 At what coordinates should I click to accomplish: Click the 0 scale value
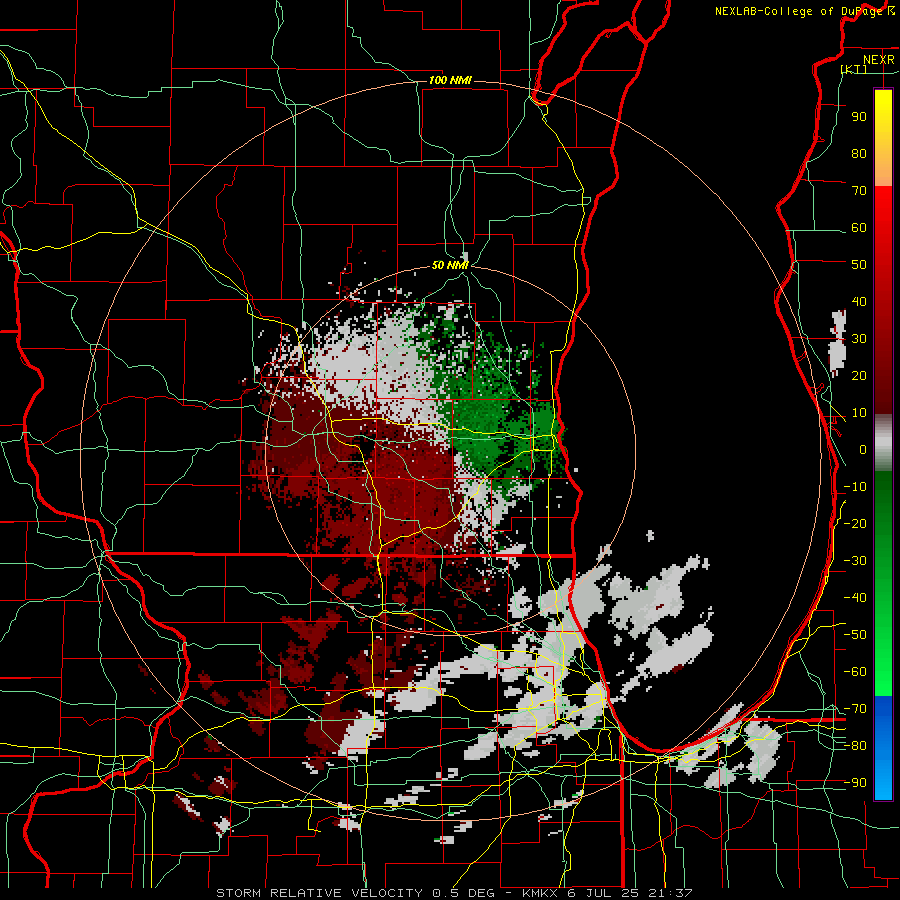863,449
